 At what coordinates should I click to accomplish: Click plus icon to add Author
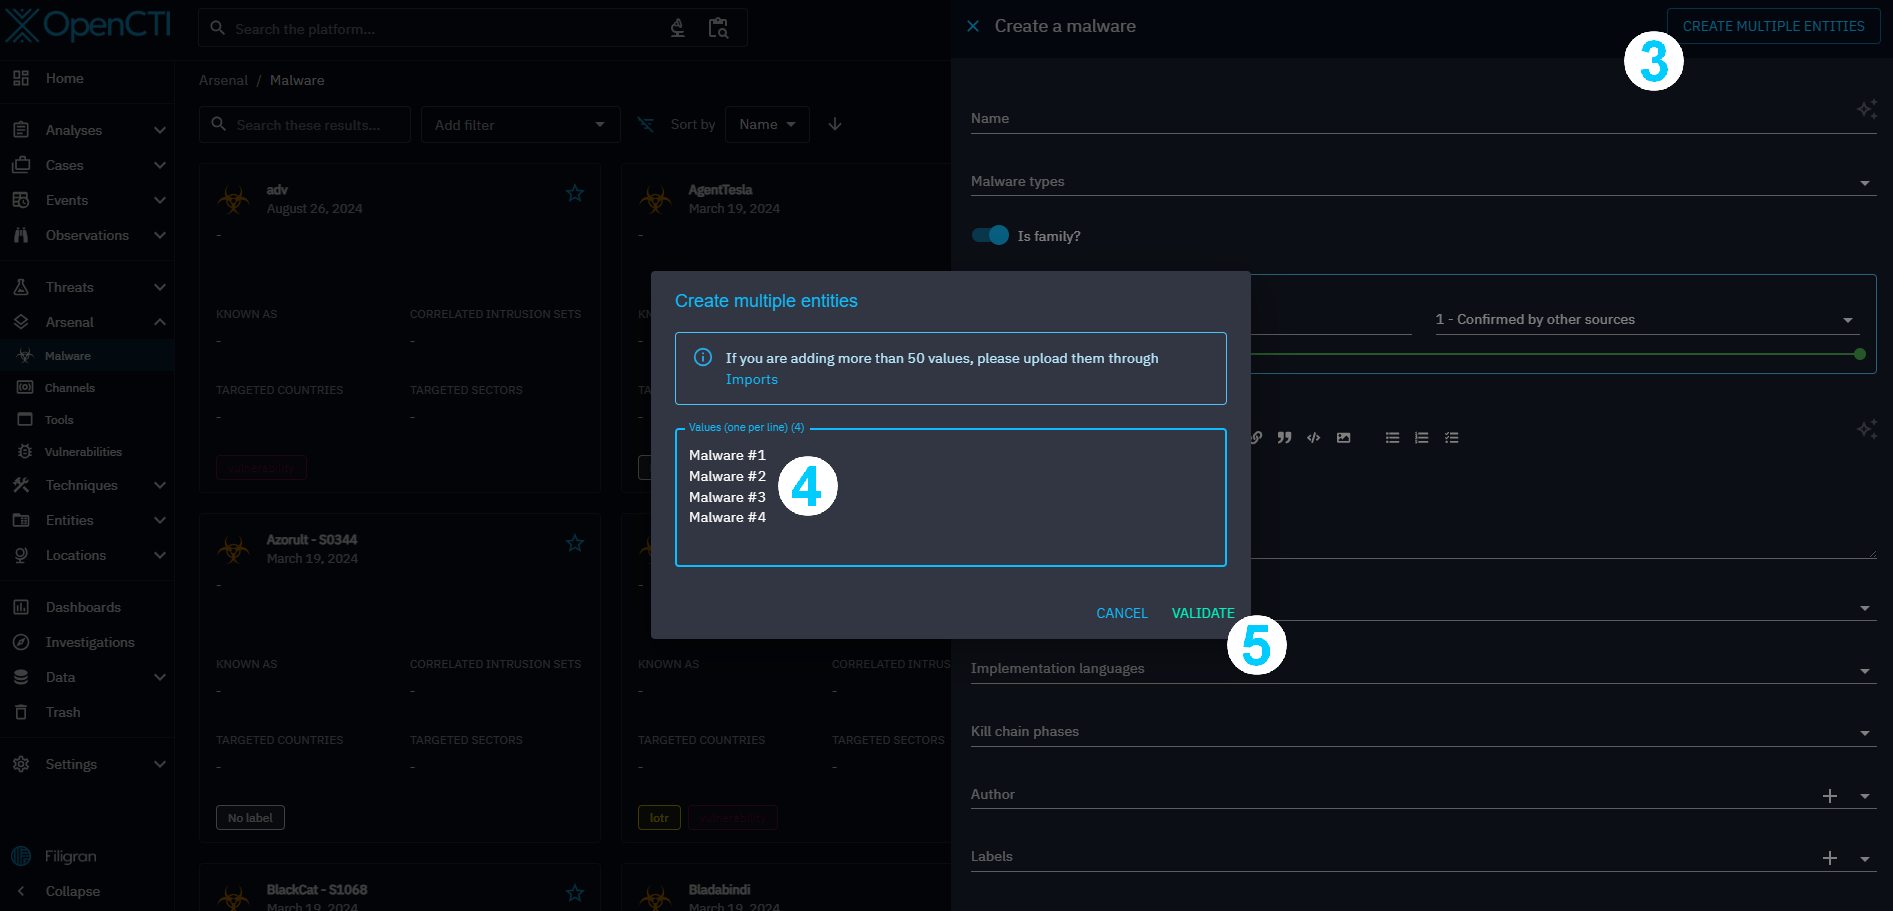coord(1829,796)
